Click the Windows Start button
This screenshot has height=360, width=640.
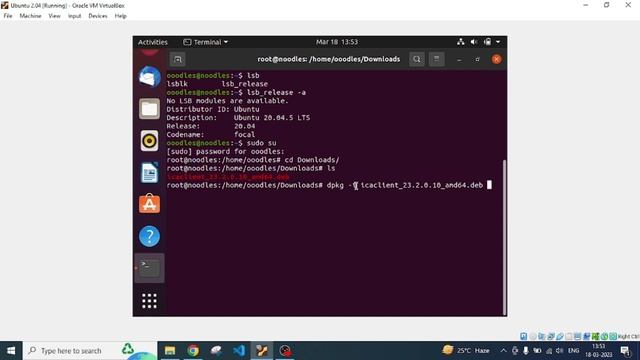click(11, 351)
